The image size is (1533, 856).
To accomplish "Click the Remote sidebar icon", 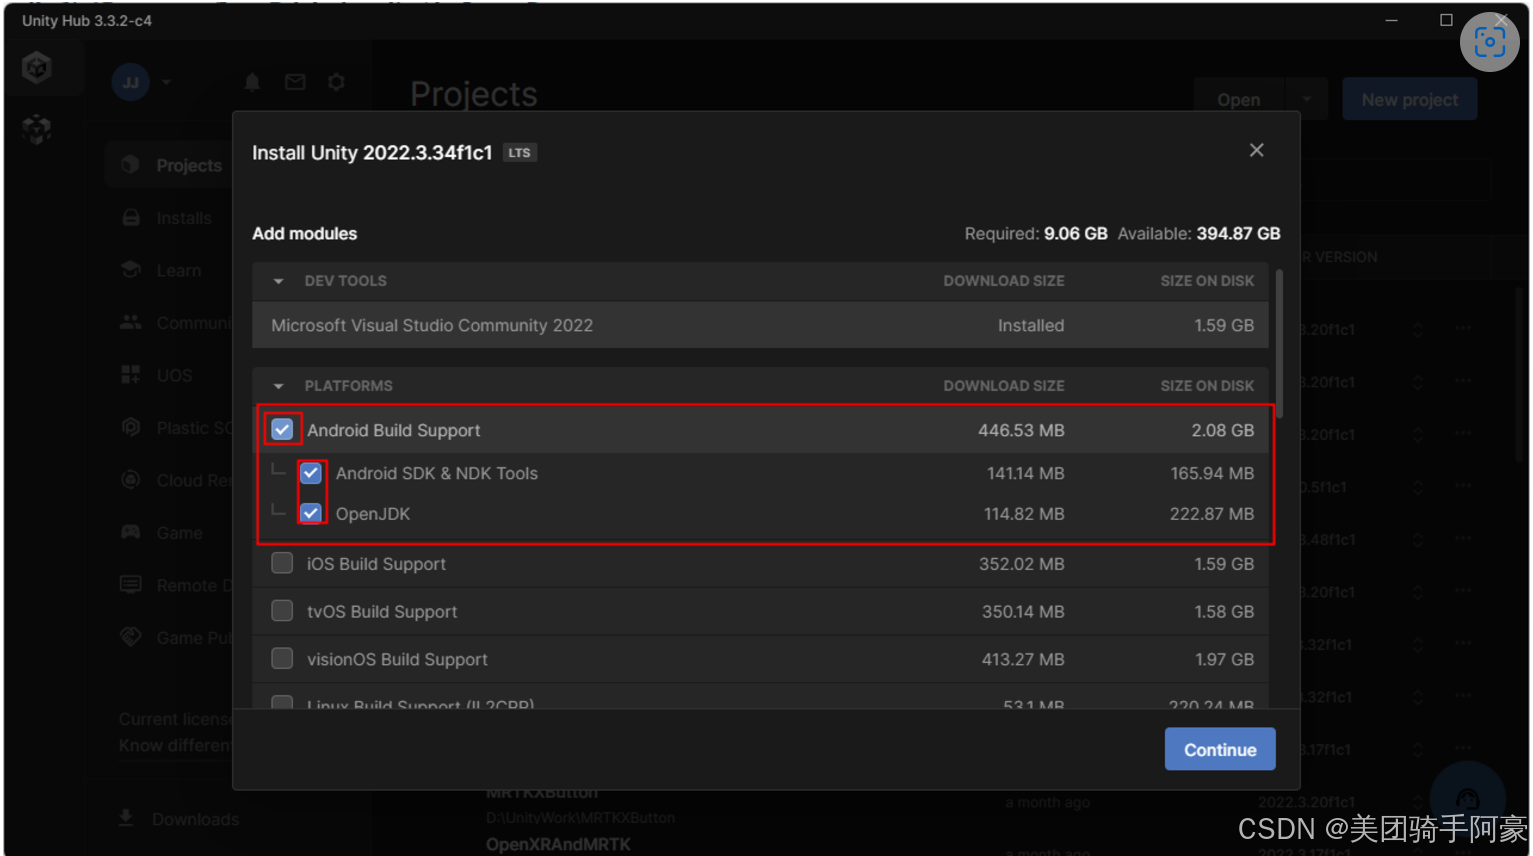I will 131,585.
